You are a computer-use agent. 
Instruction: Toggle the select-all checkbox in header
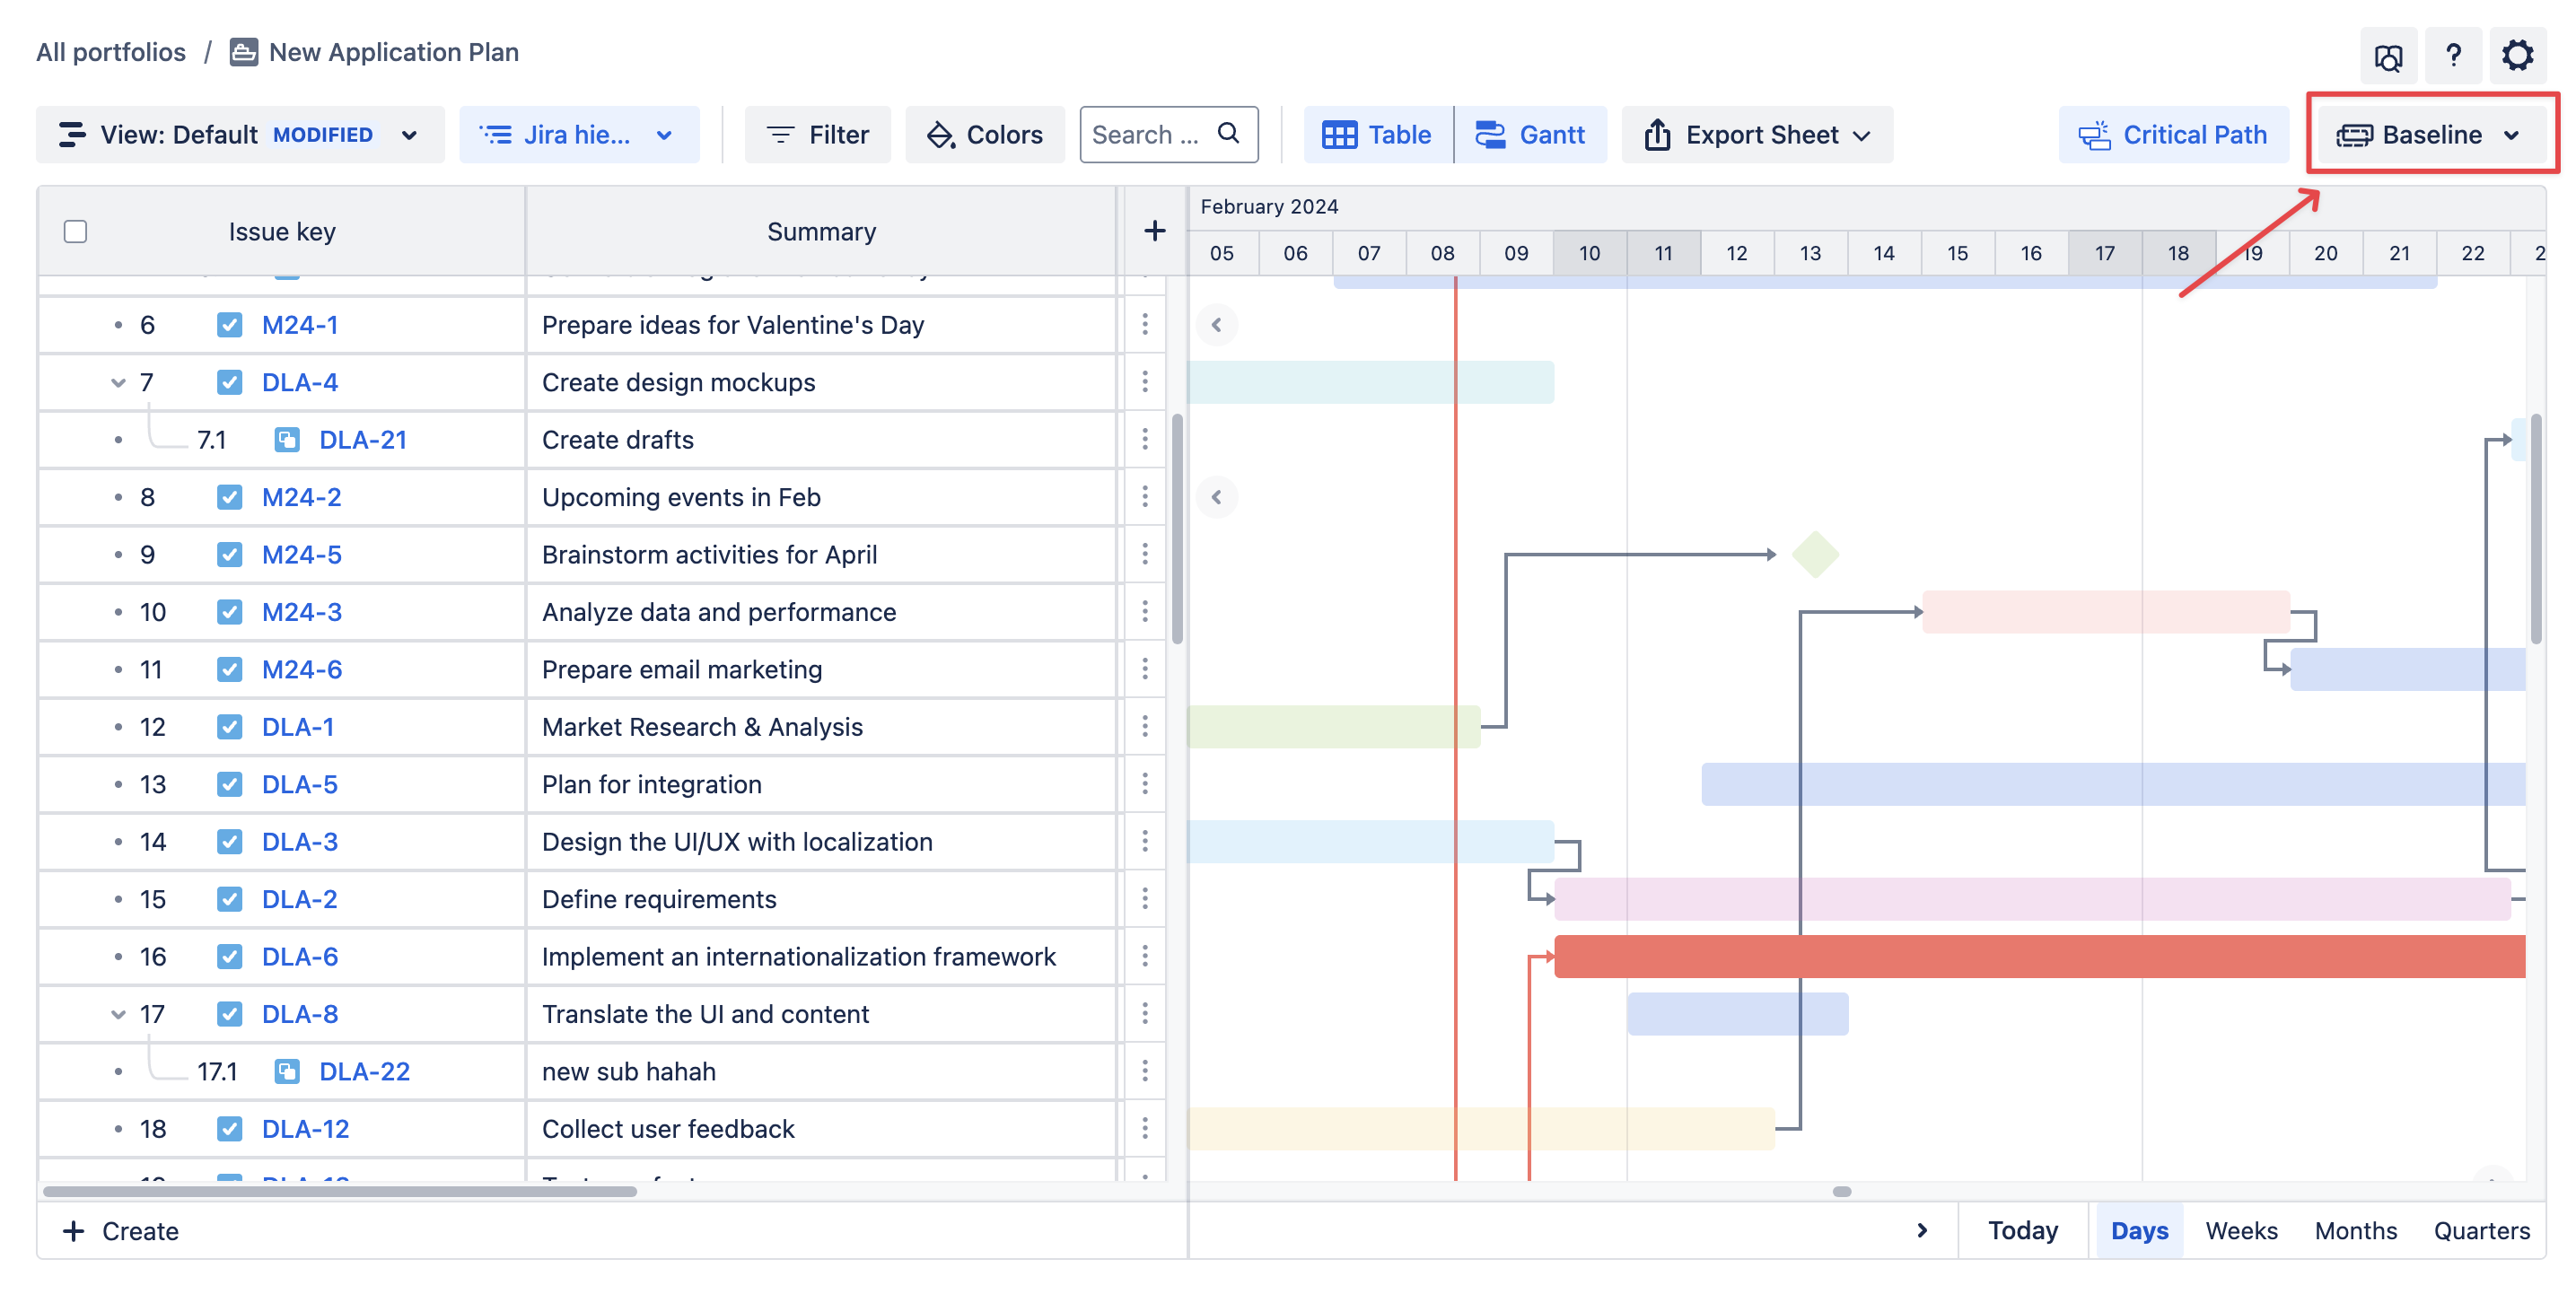(x=75, y=231)
